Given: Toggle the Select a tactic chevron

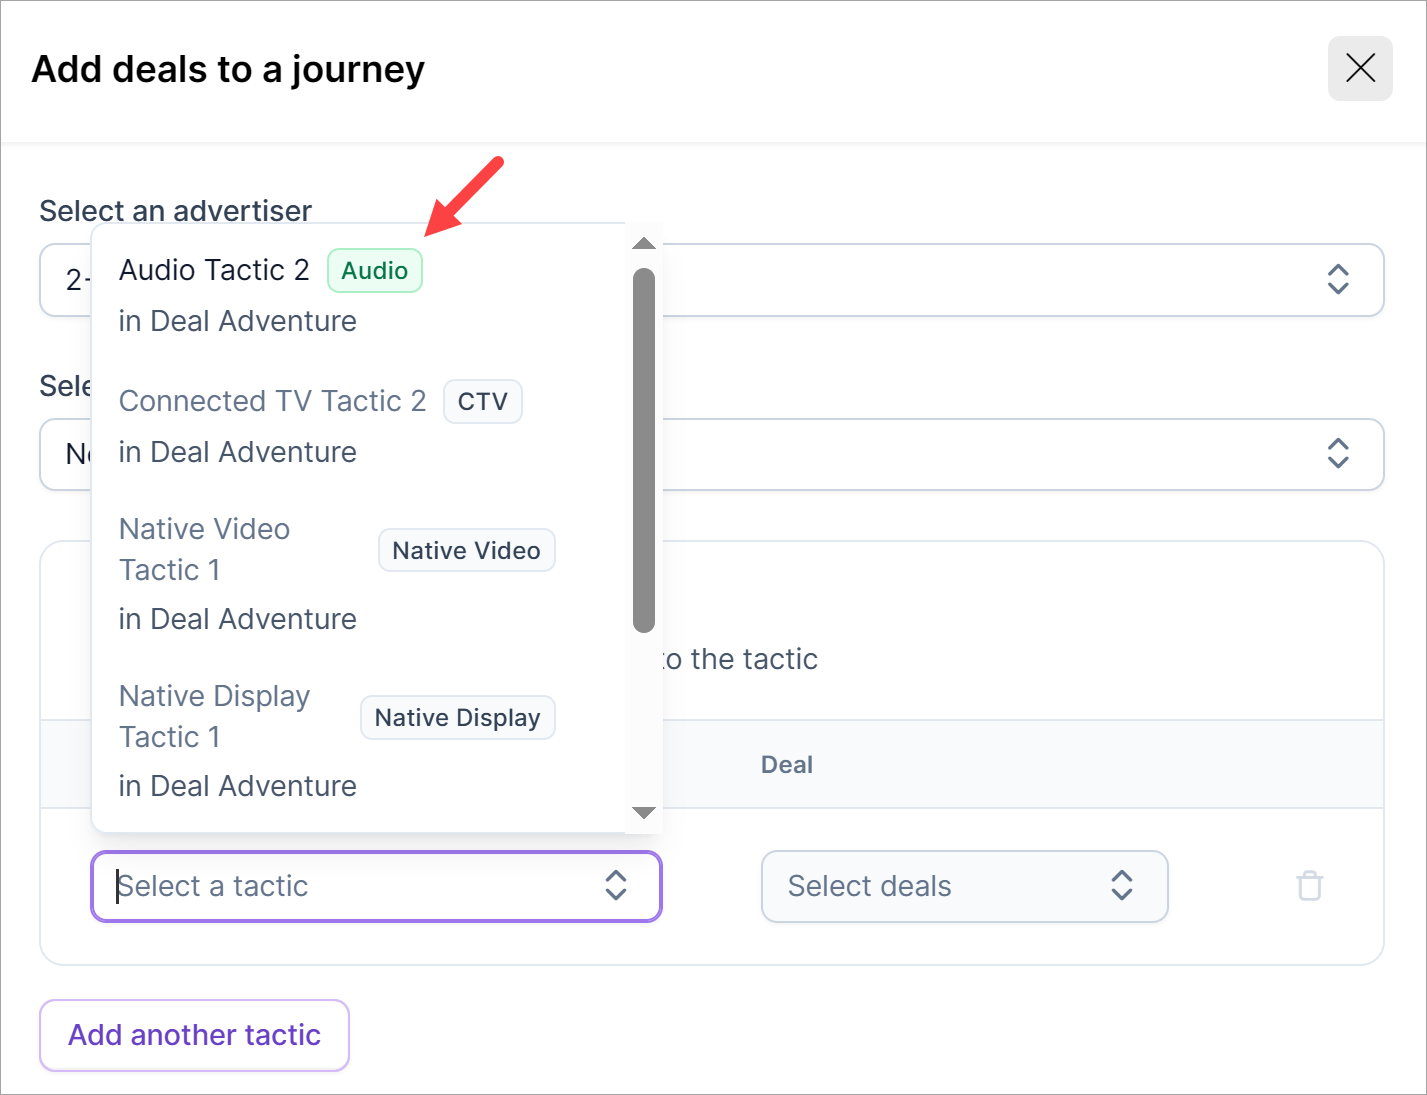Looking at the screenshot, I should pos(616,886).
